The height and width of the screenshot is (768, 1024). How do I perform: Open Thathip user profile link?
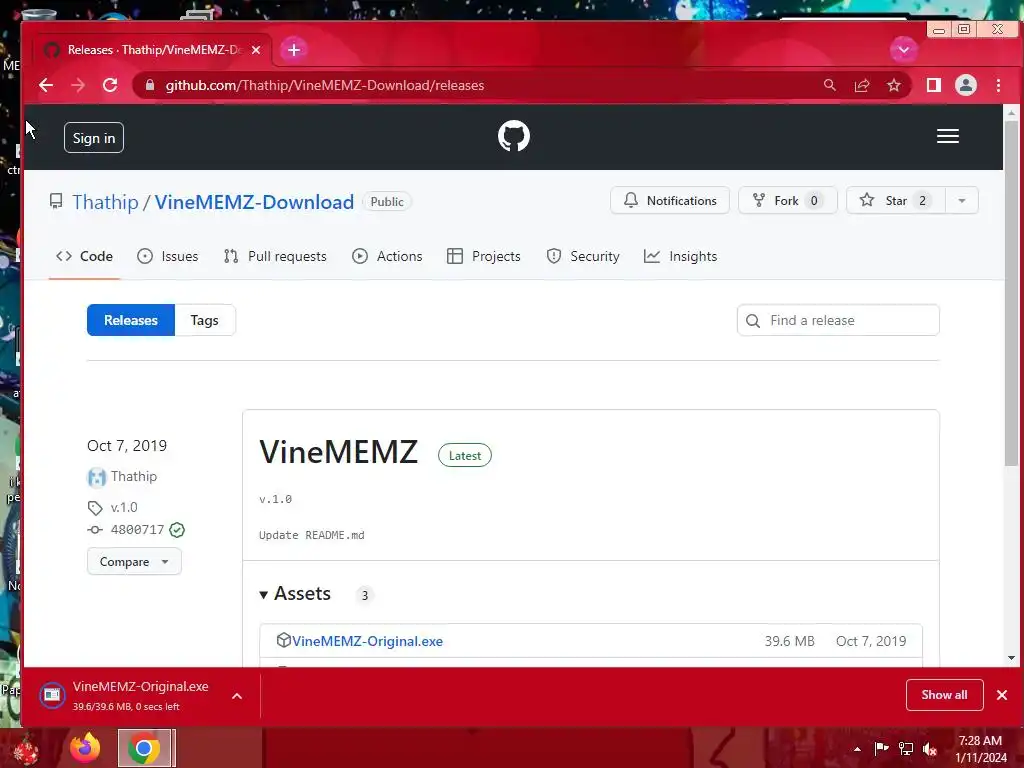(x=105, y=202)
